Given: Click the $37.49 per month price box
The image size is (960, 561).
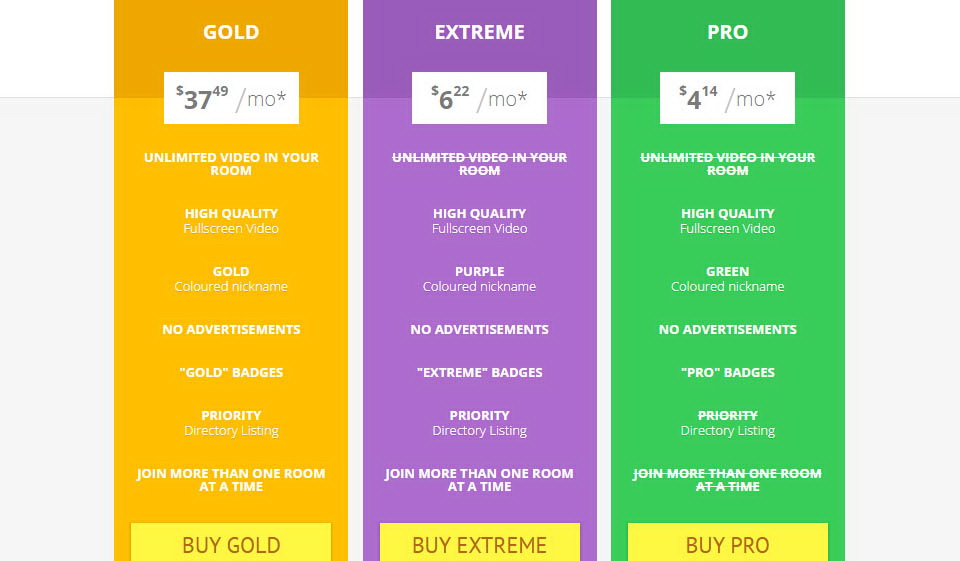Looking at the screenshot, I should pos(231,98).
